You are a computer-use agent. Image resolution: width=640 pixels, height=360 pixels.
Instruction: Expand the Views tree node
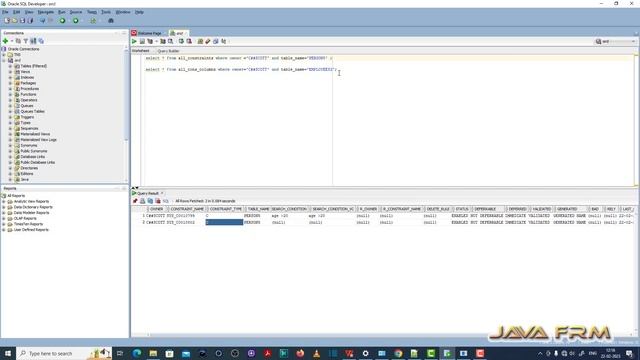10,72
